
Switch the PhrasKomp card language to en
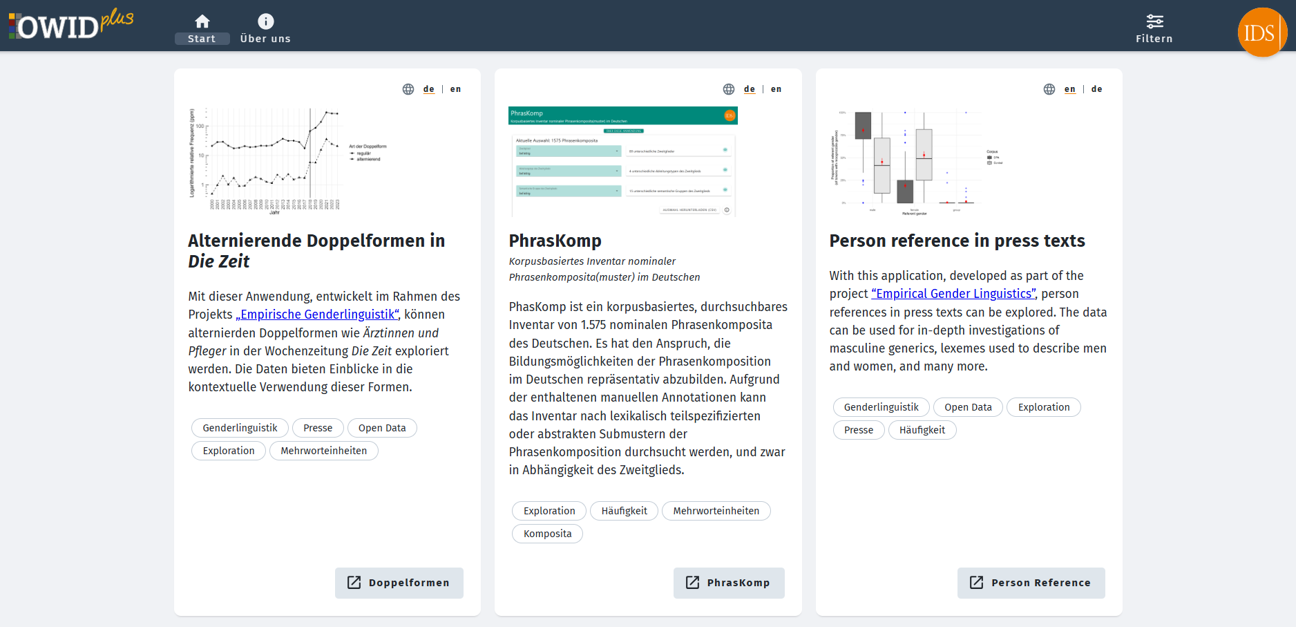pyautogui.click(x=776, y=89)
